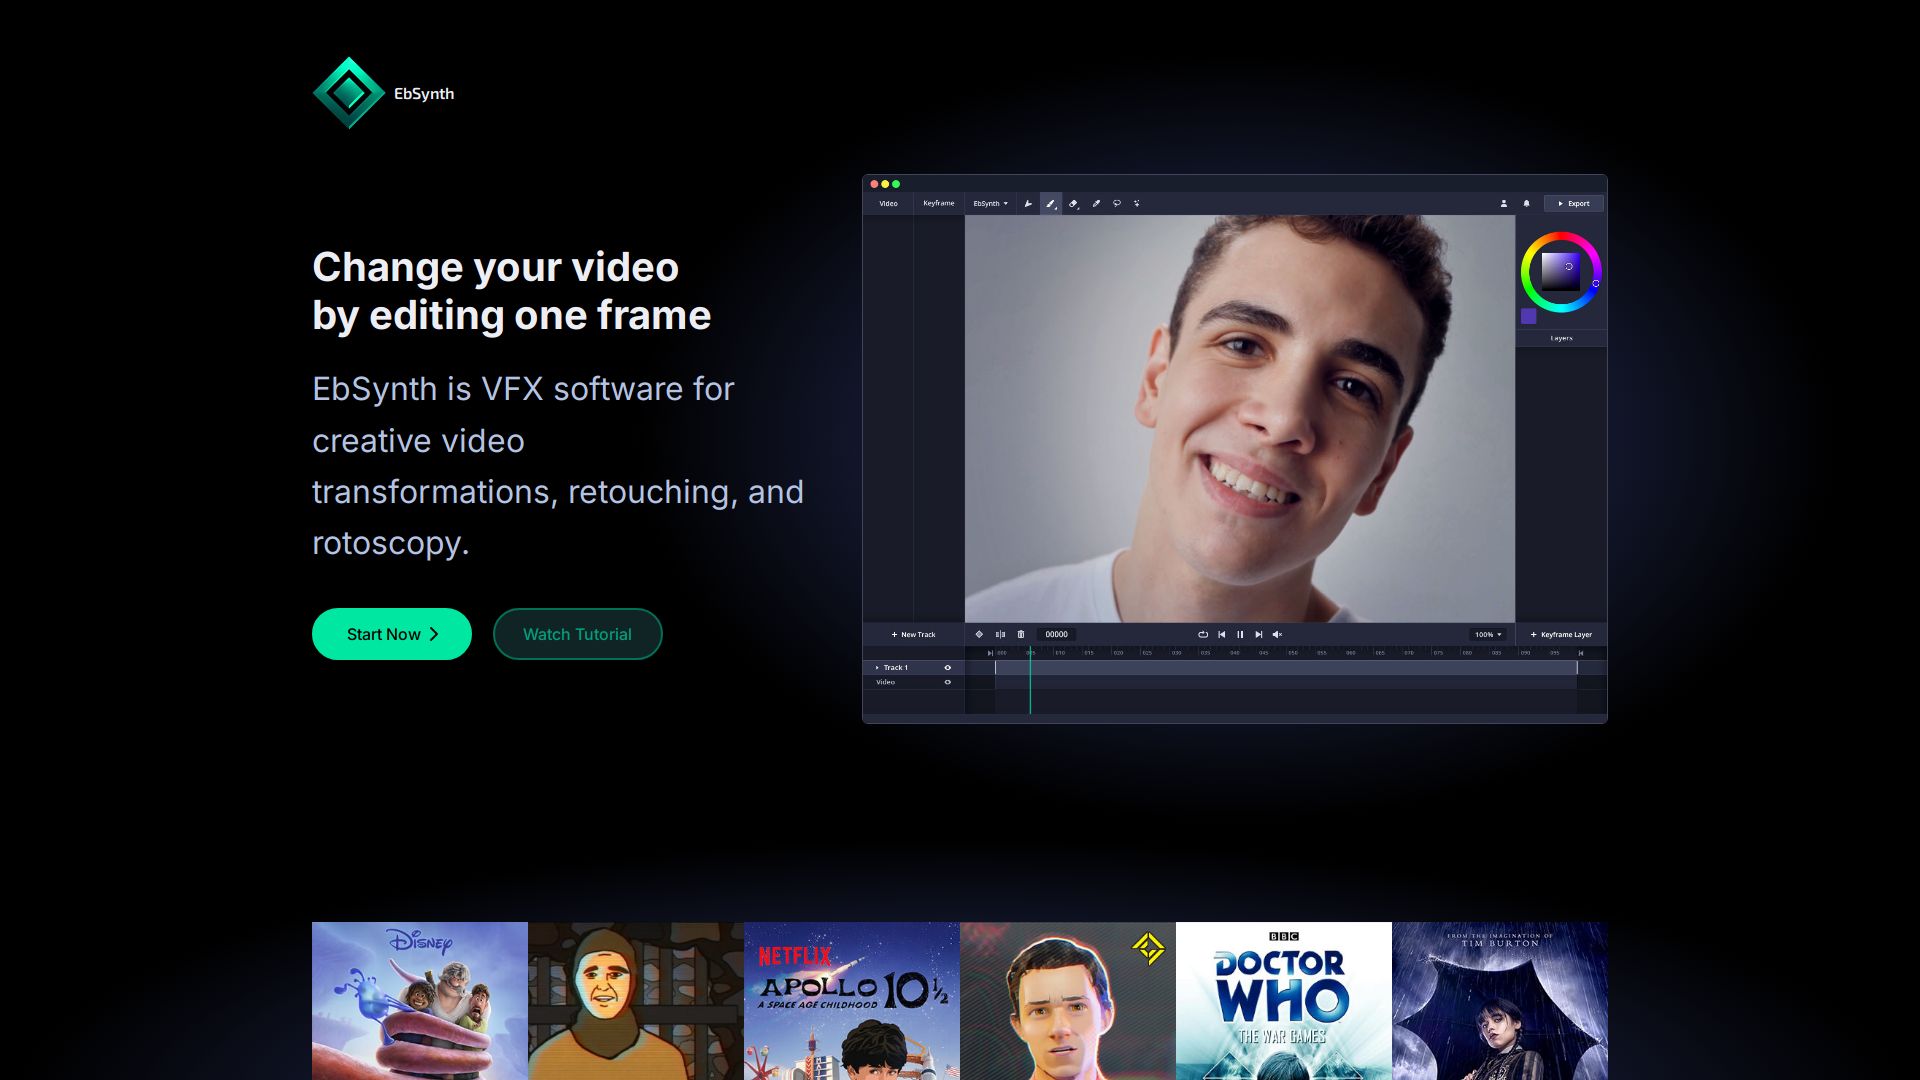Select the eraser tool
Screen dimensions: 1920x1080
coord(1073,204)
